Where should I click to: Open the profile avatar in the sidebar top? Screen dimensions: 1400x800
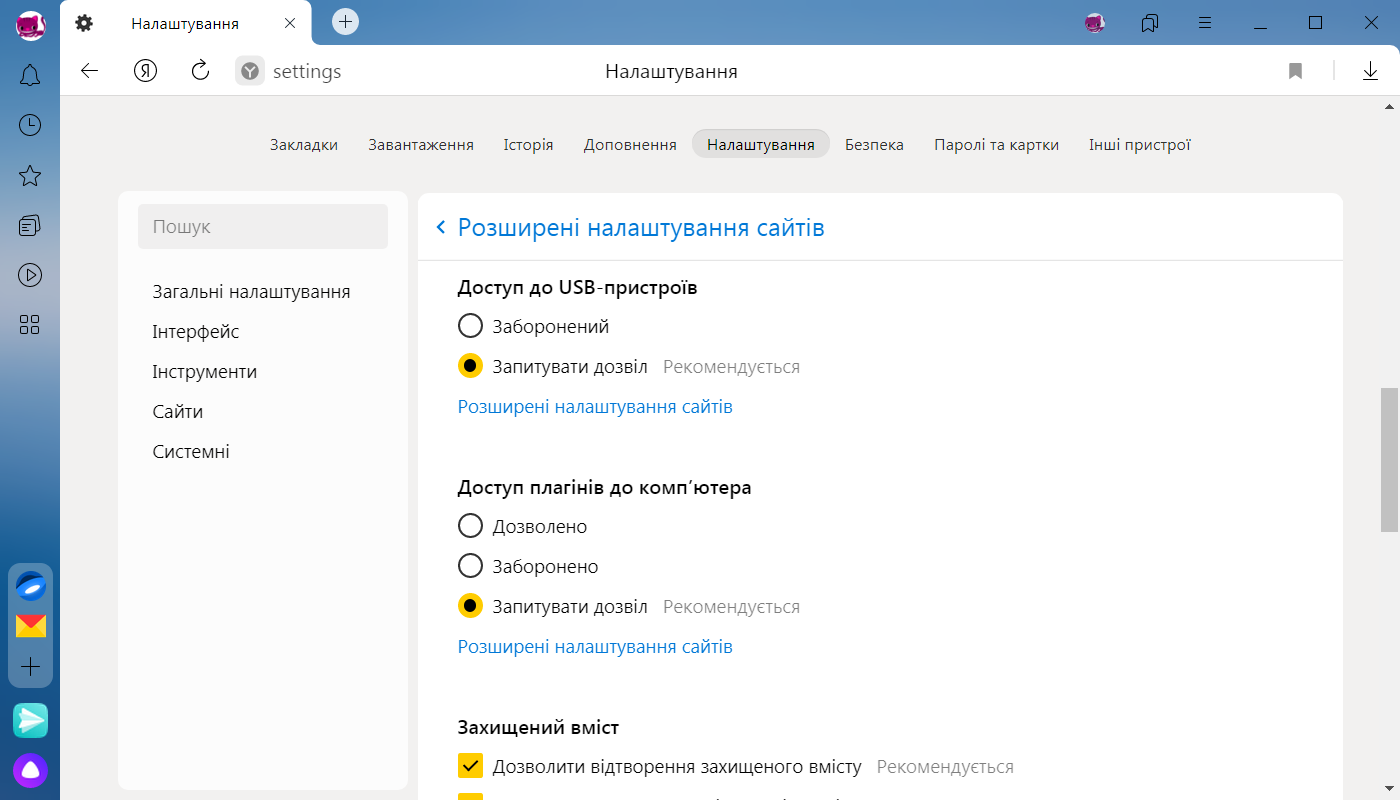point(30,25)
